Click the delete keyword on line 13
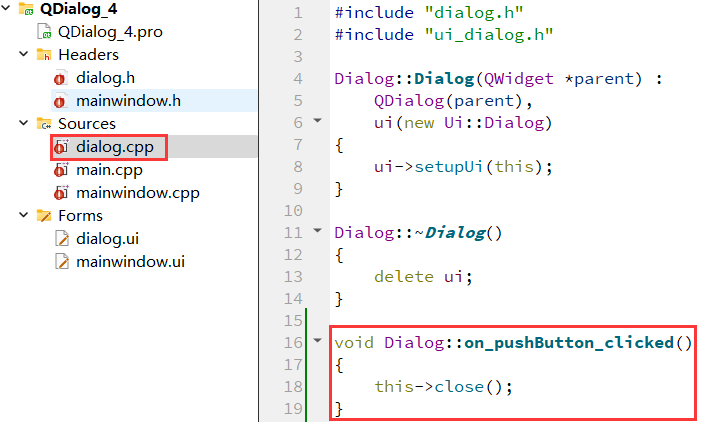This screenshot has height=422, width=705. [x=404, y=276]
